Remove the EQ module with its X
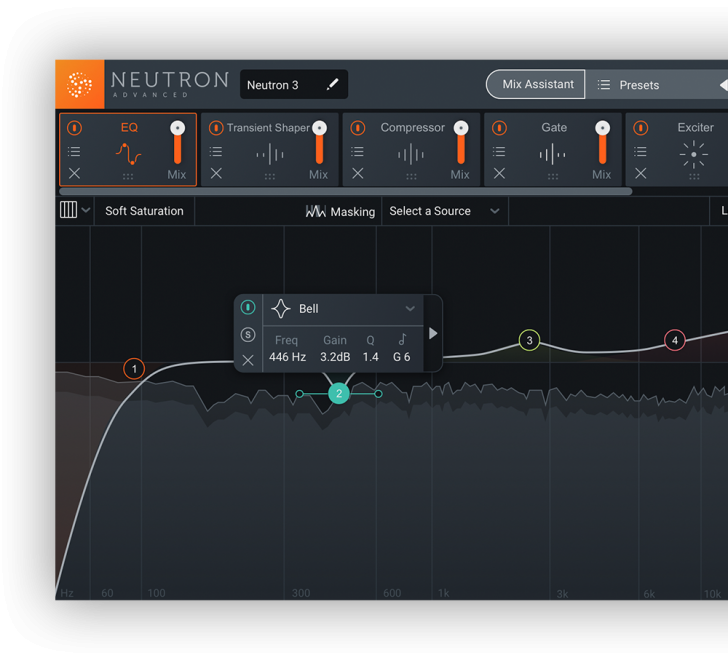Viewport: 728px width, 660px height. pyautogui.click(x=74, y=174)
